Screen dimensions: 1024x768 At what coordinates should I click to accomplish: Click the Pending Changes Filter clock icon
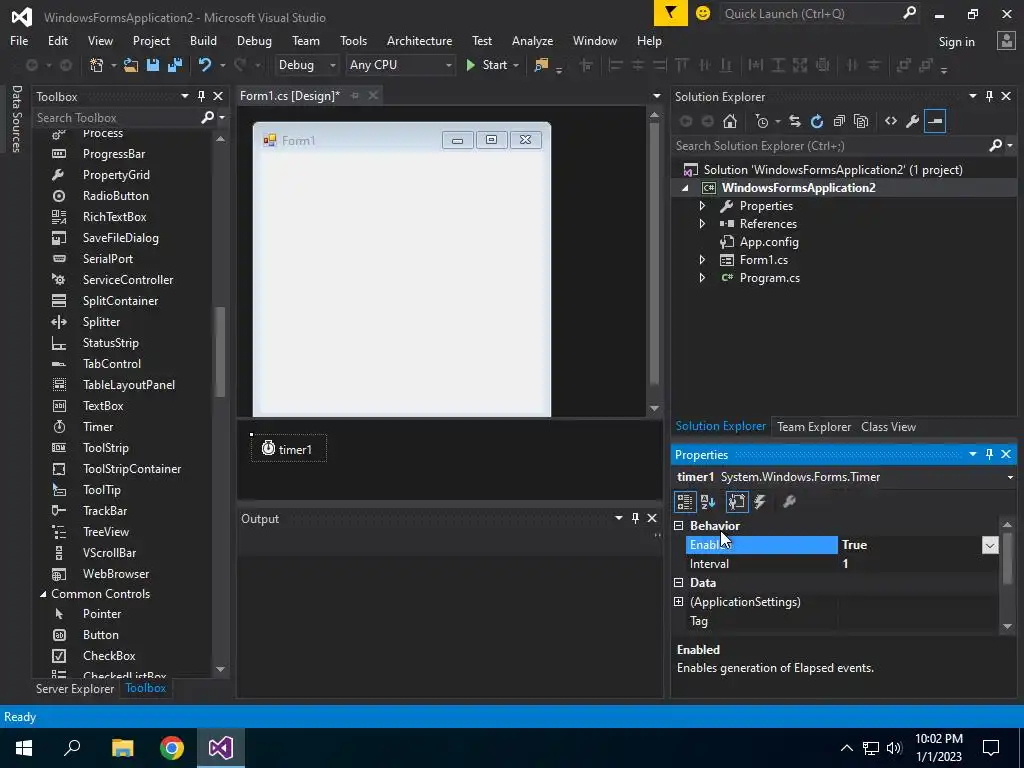point(761,121)
